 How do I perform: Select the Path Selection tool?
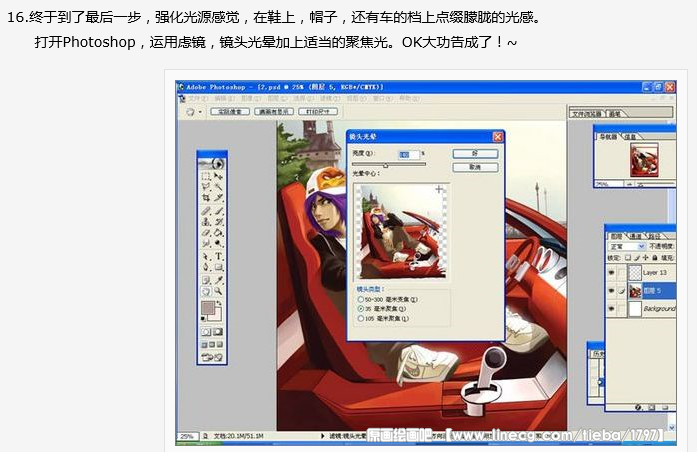(206, 256)
